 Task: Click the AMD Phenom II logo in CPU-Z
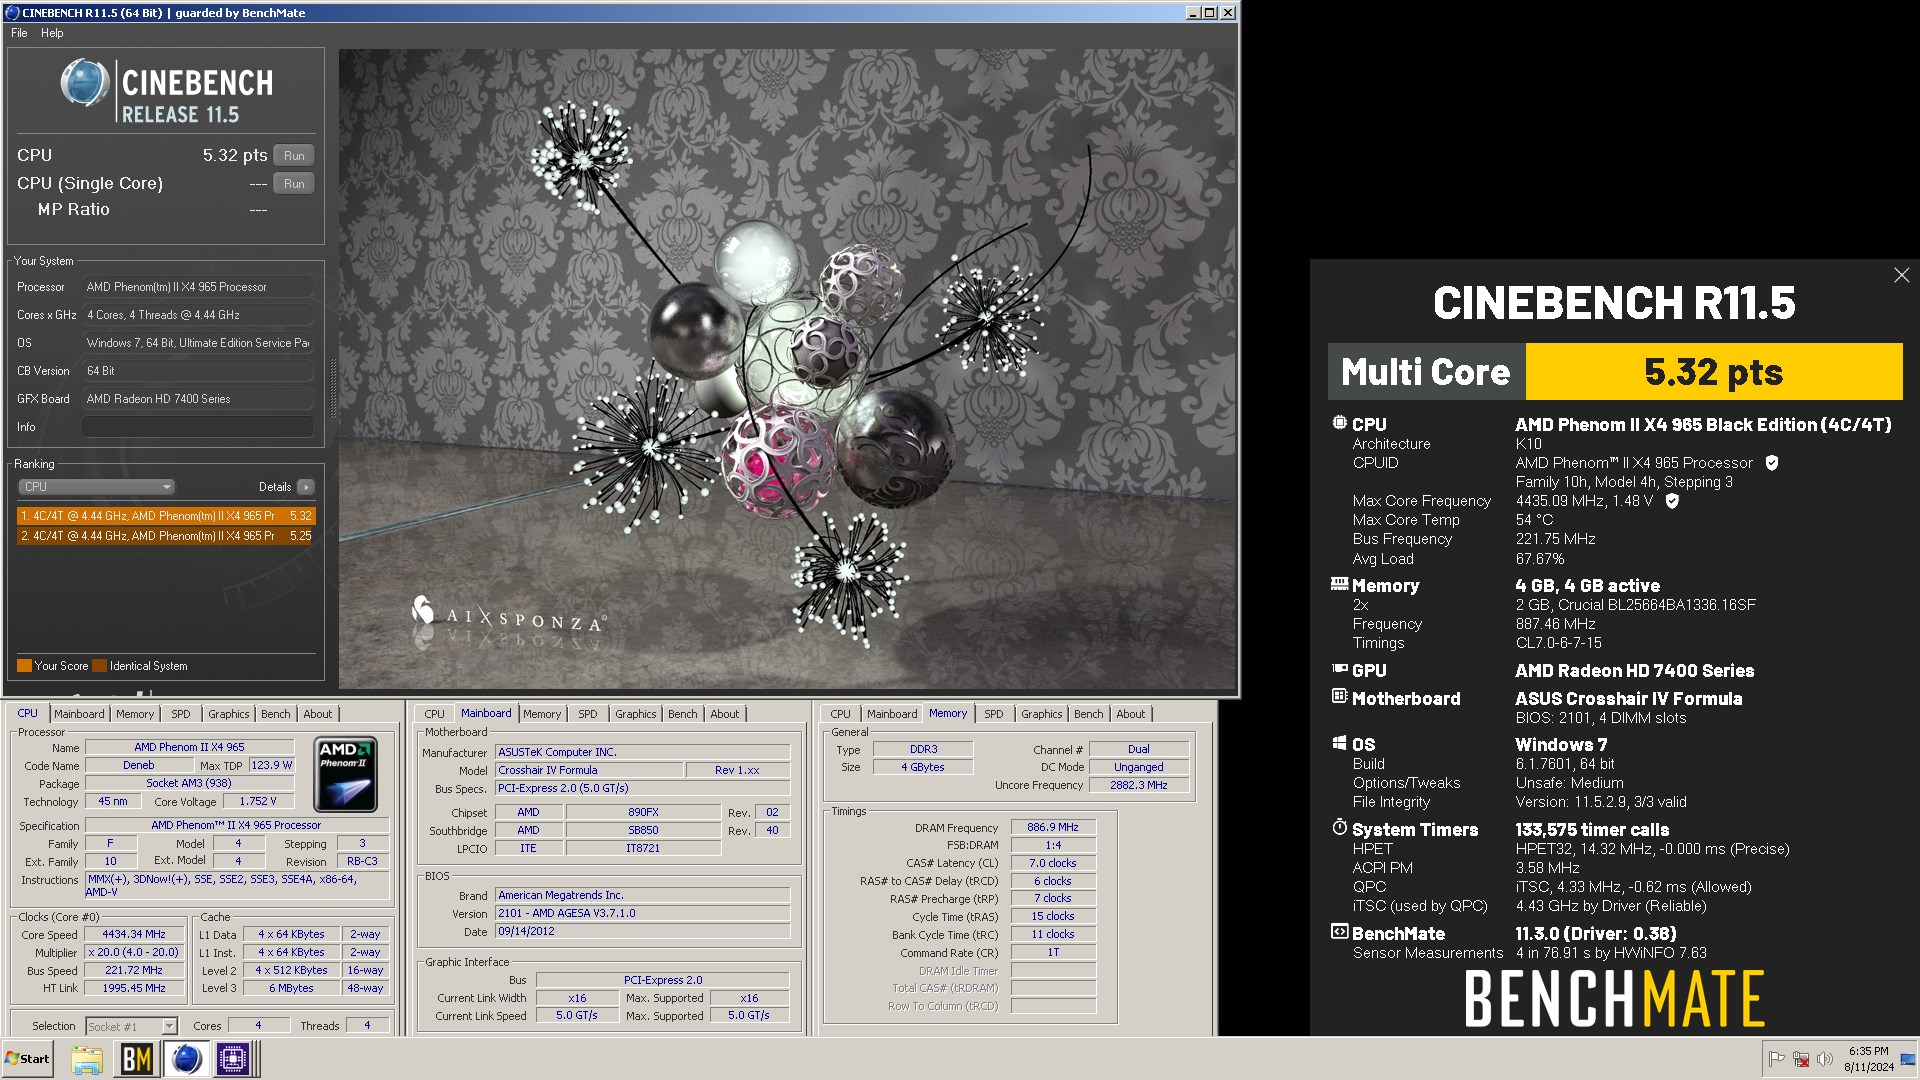click(346, 774)
